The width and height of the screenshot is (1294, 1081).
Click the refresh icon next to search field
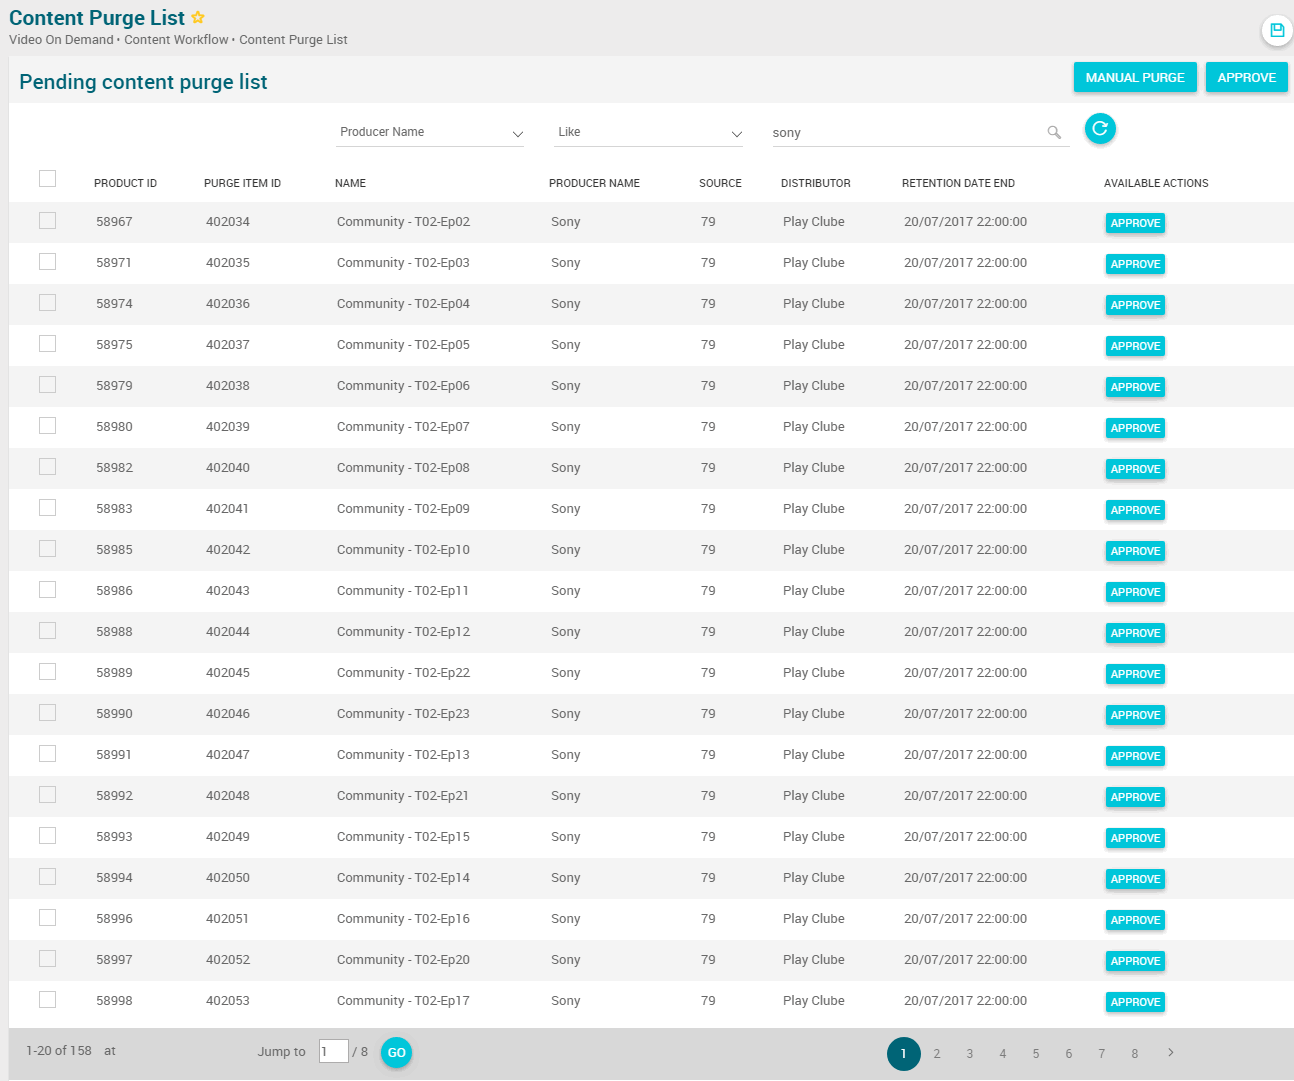click(1100, 128)
